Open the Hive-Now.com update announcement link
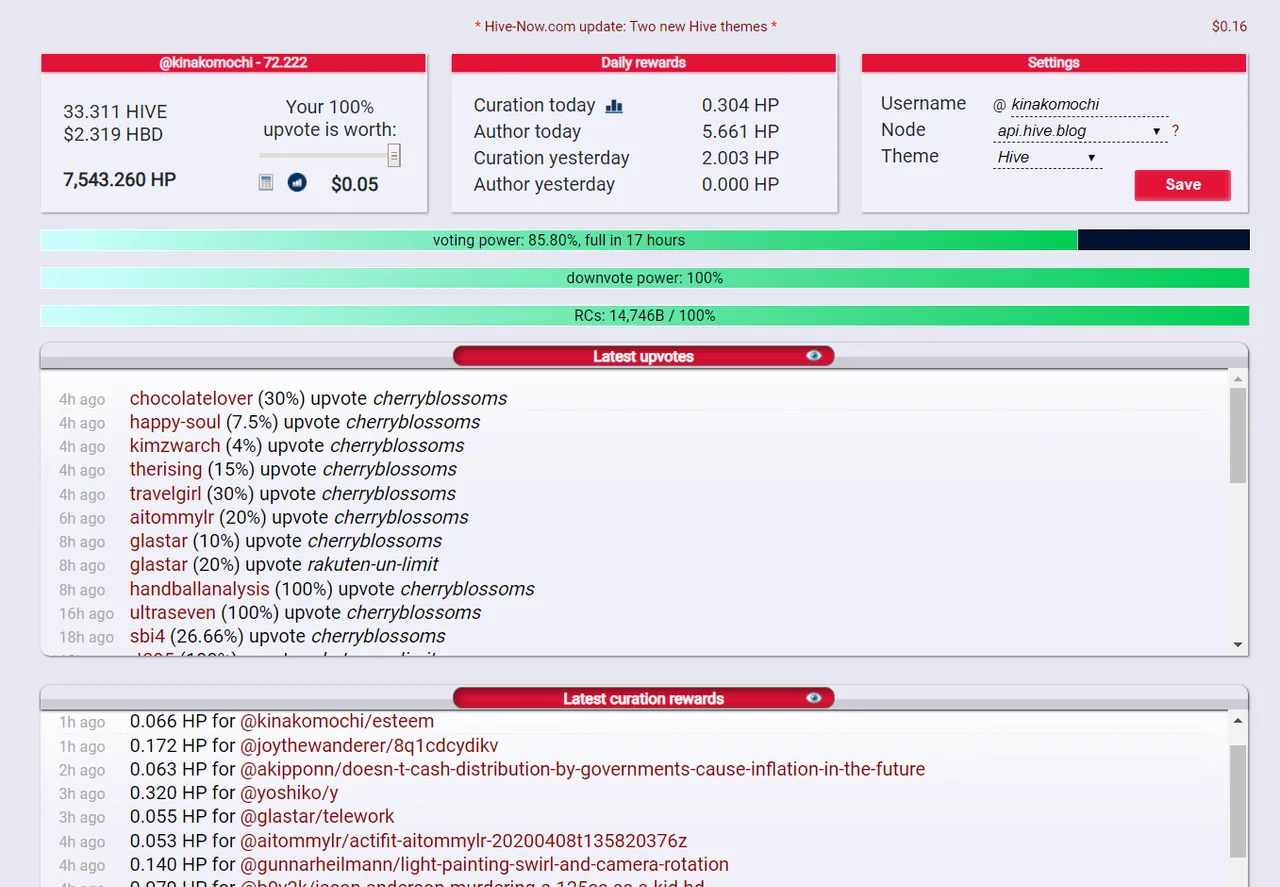The image size is (1280, 887). (x=626, y=27)
